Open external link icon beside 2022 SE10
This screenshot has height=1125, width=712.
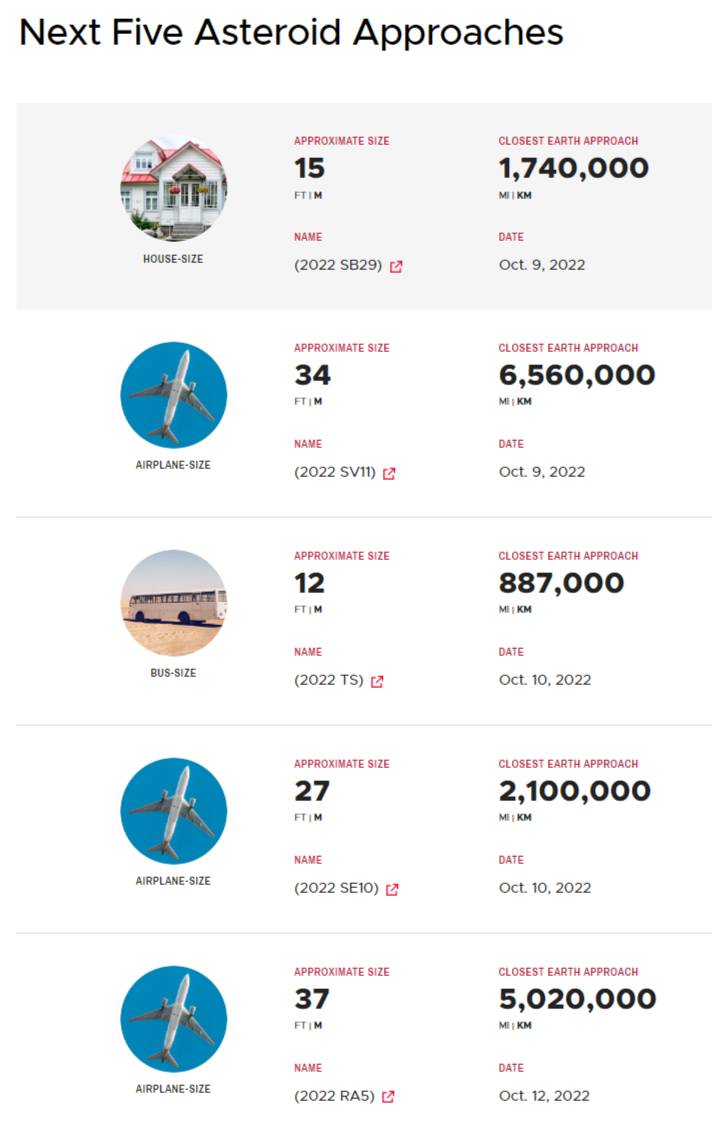(x=392, y=889)
